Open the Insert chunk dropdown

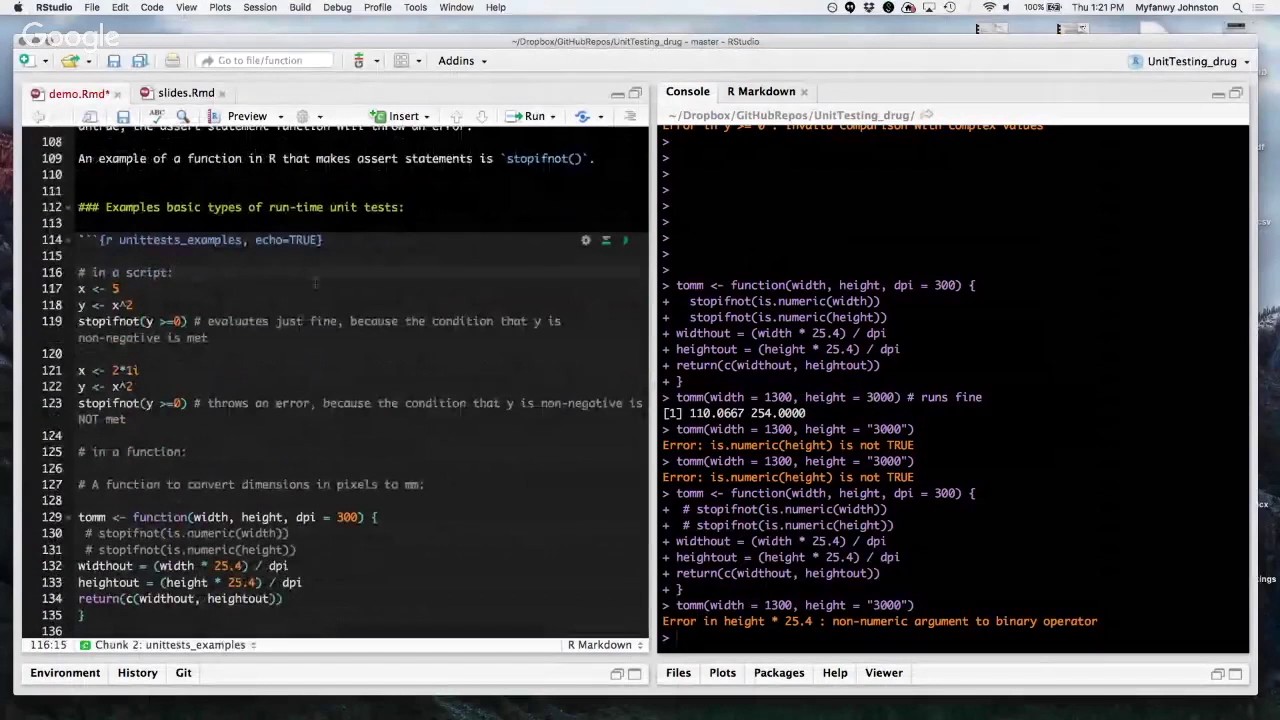click(x=401, y=117)
